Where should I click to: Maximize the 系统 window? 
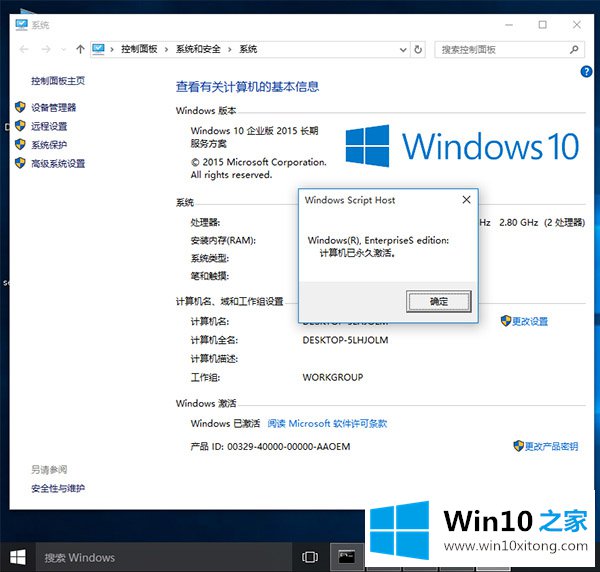pos(543,25)
